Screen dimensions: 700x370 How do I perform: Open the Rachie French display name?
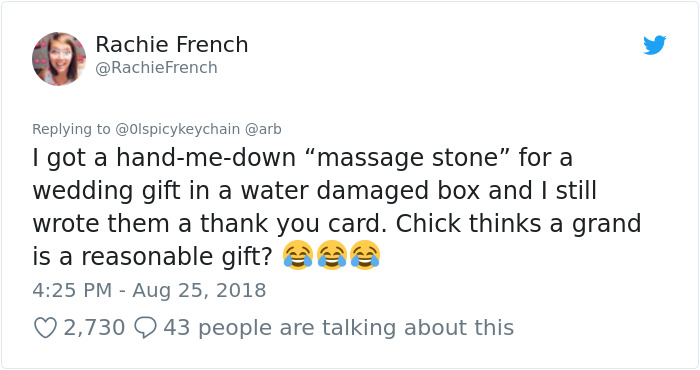pos(172,45)
